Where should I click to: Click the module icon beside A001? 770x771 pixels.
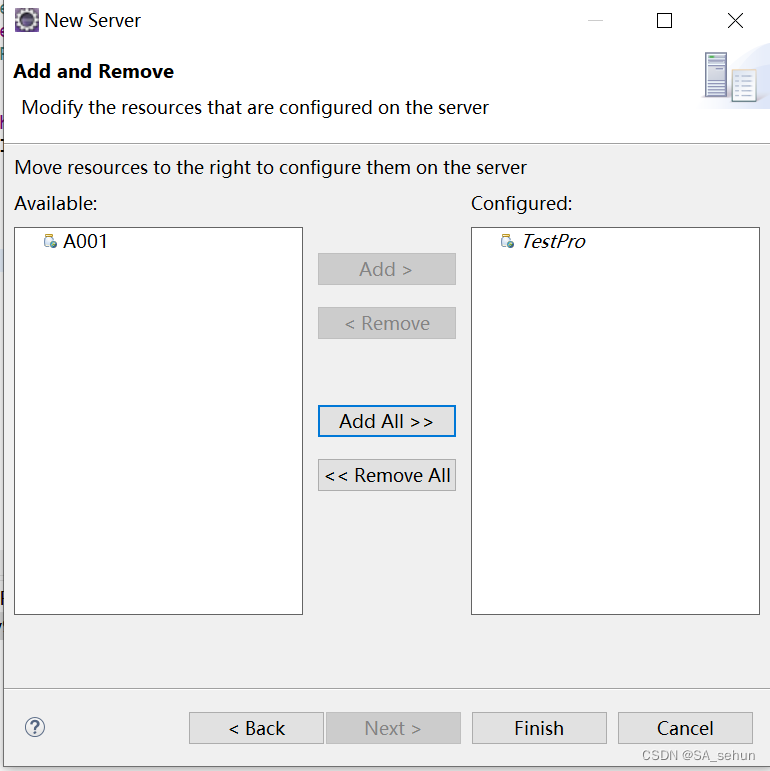point(50,241)
